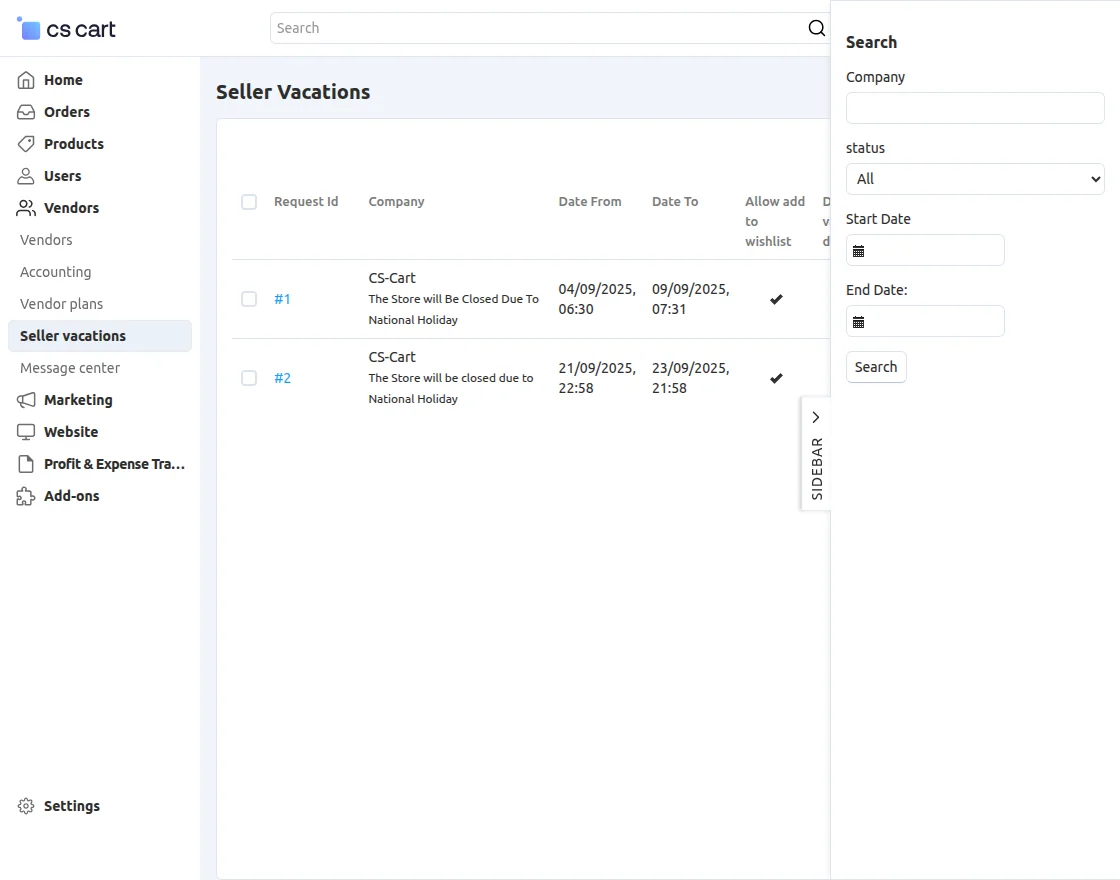The height and width of the screenshot is (880, 1120).
Task: Open the Start Date calendar icon
Action: click(x=858, y=251)
